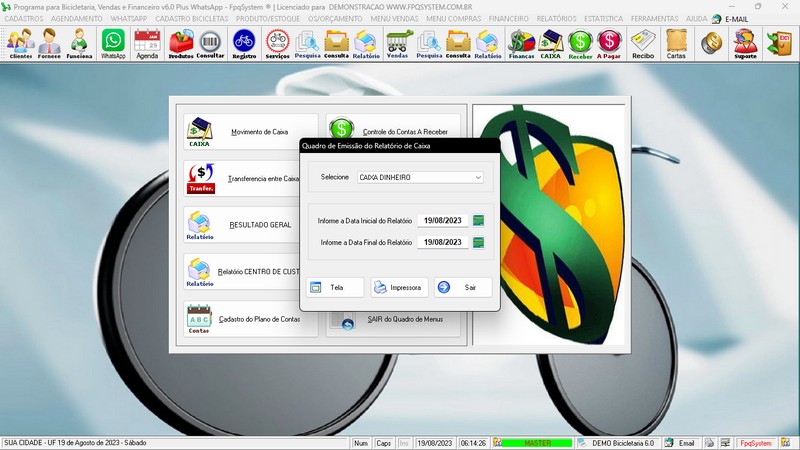Open the bicycle Registro icon
This screenshot has height=450, width=800.
pyautogui.click(x=244, y=43)
